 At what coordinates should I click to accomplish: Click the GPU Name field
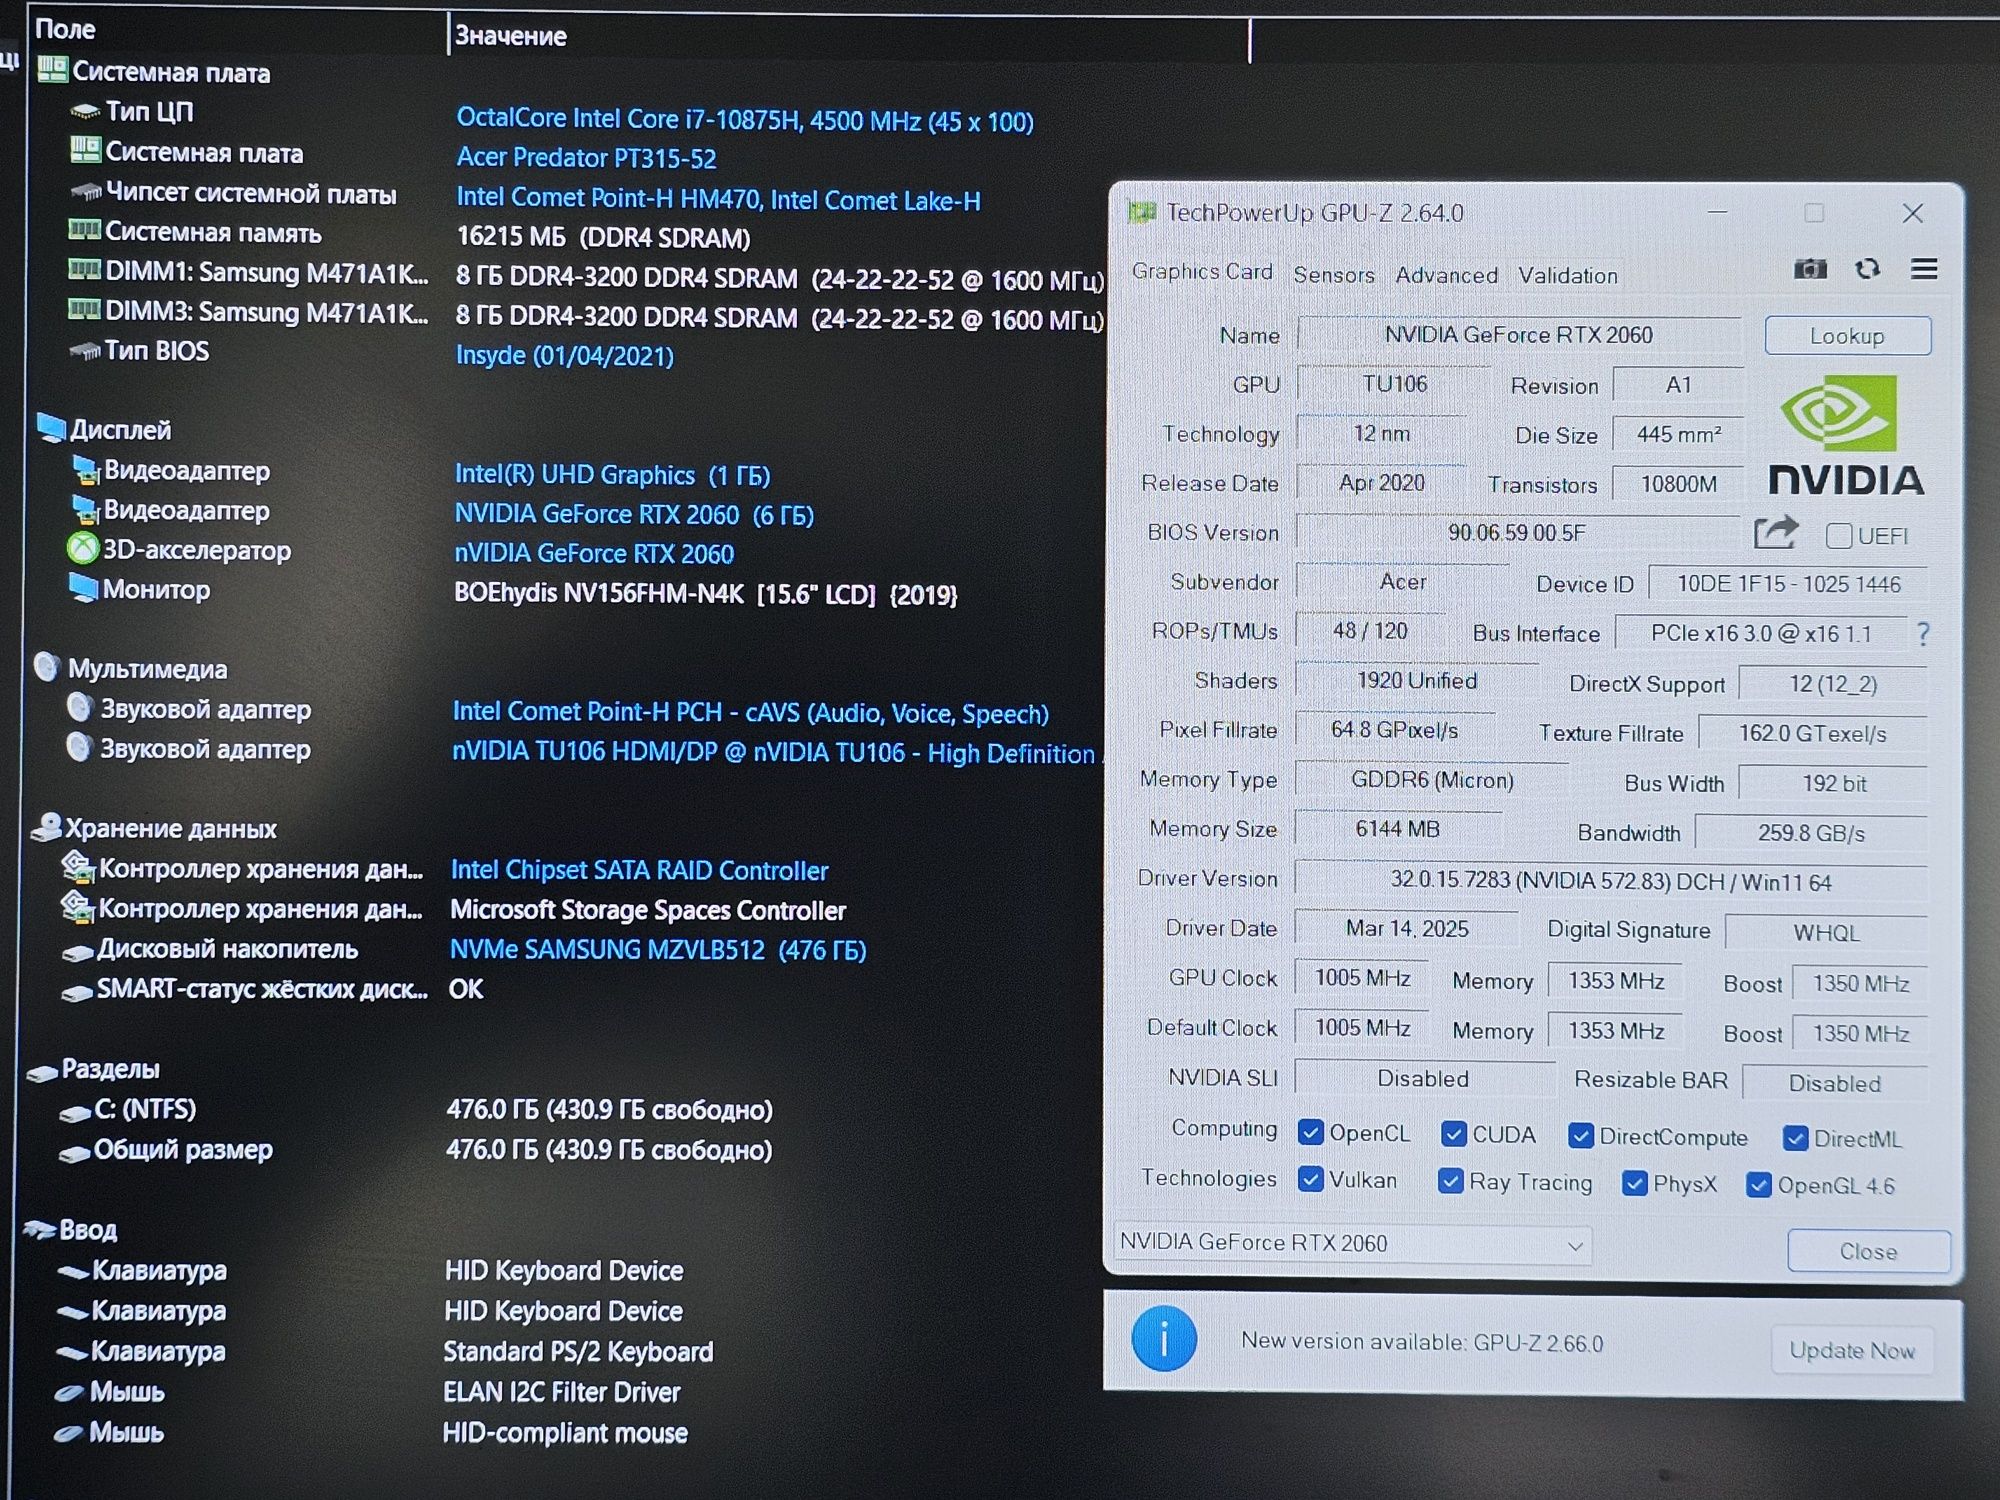tap(1518, 335)
